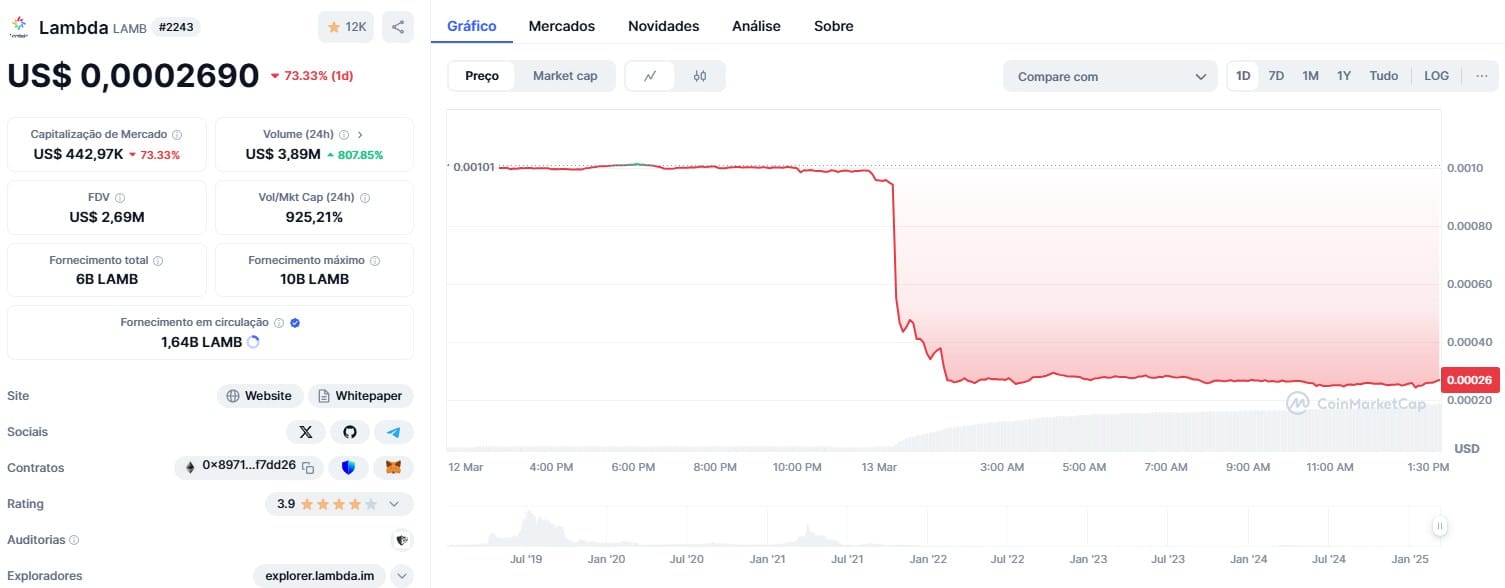Image resolution: width=1505 pixels, height=588 pixels.
Task: Open the Sobre tab
Action: (x=834, y=26)
